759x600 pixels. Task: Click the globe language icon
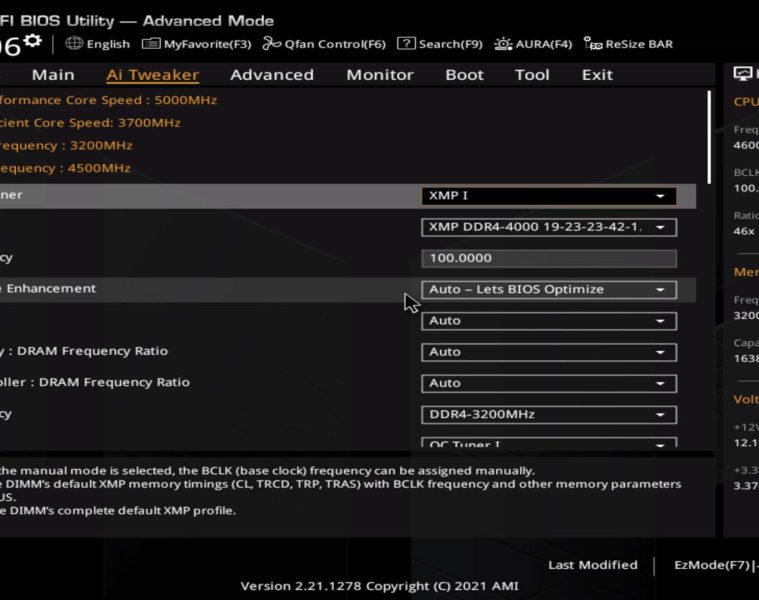coord(74,44)
